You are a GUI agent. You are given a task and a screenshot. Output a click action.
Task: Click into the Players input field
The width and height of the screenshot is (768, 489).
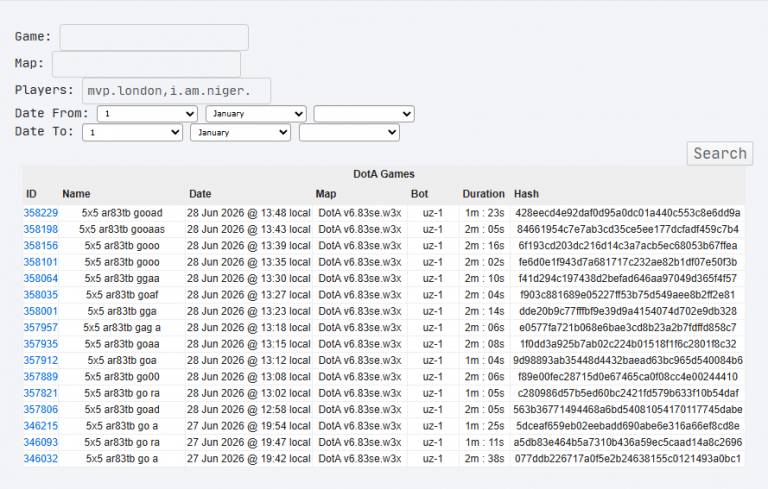[x=176, y=91]
